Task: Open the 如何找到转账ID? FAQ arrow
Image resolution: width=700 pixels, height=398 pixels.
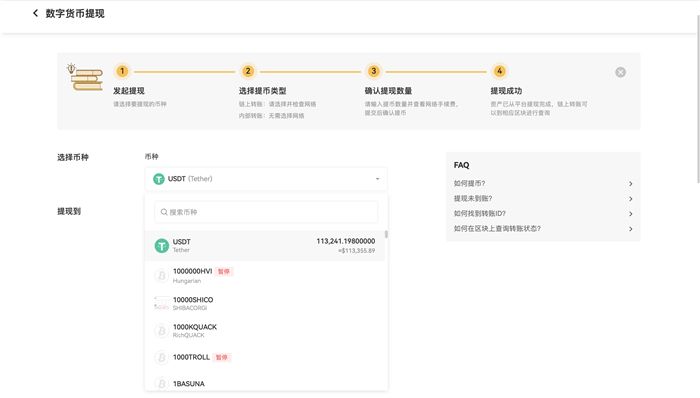Action: point(630,214)
